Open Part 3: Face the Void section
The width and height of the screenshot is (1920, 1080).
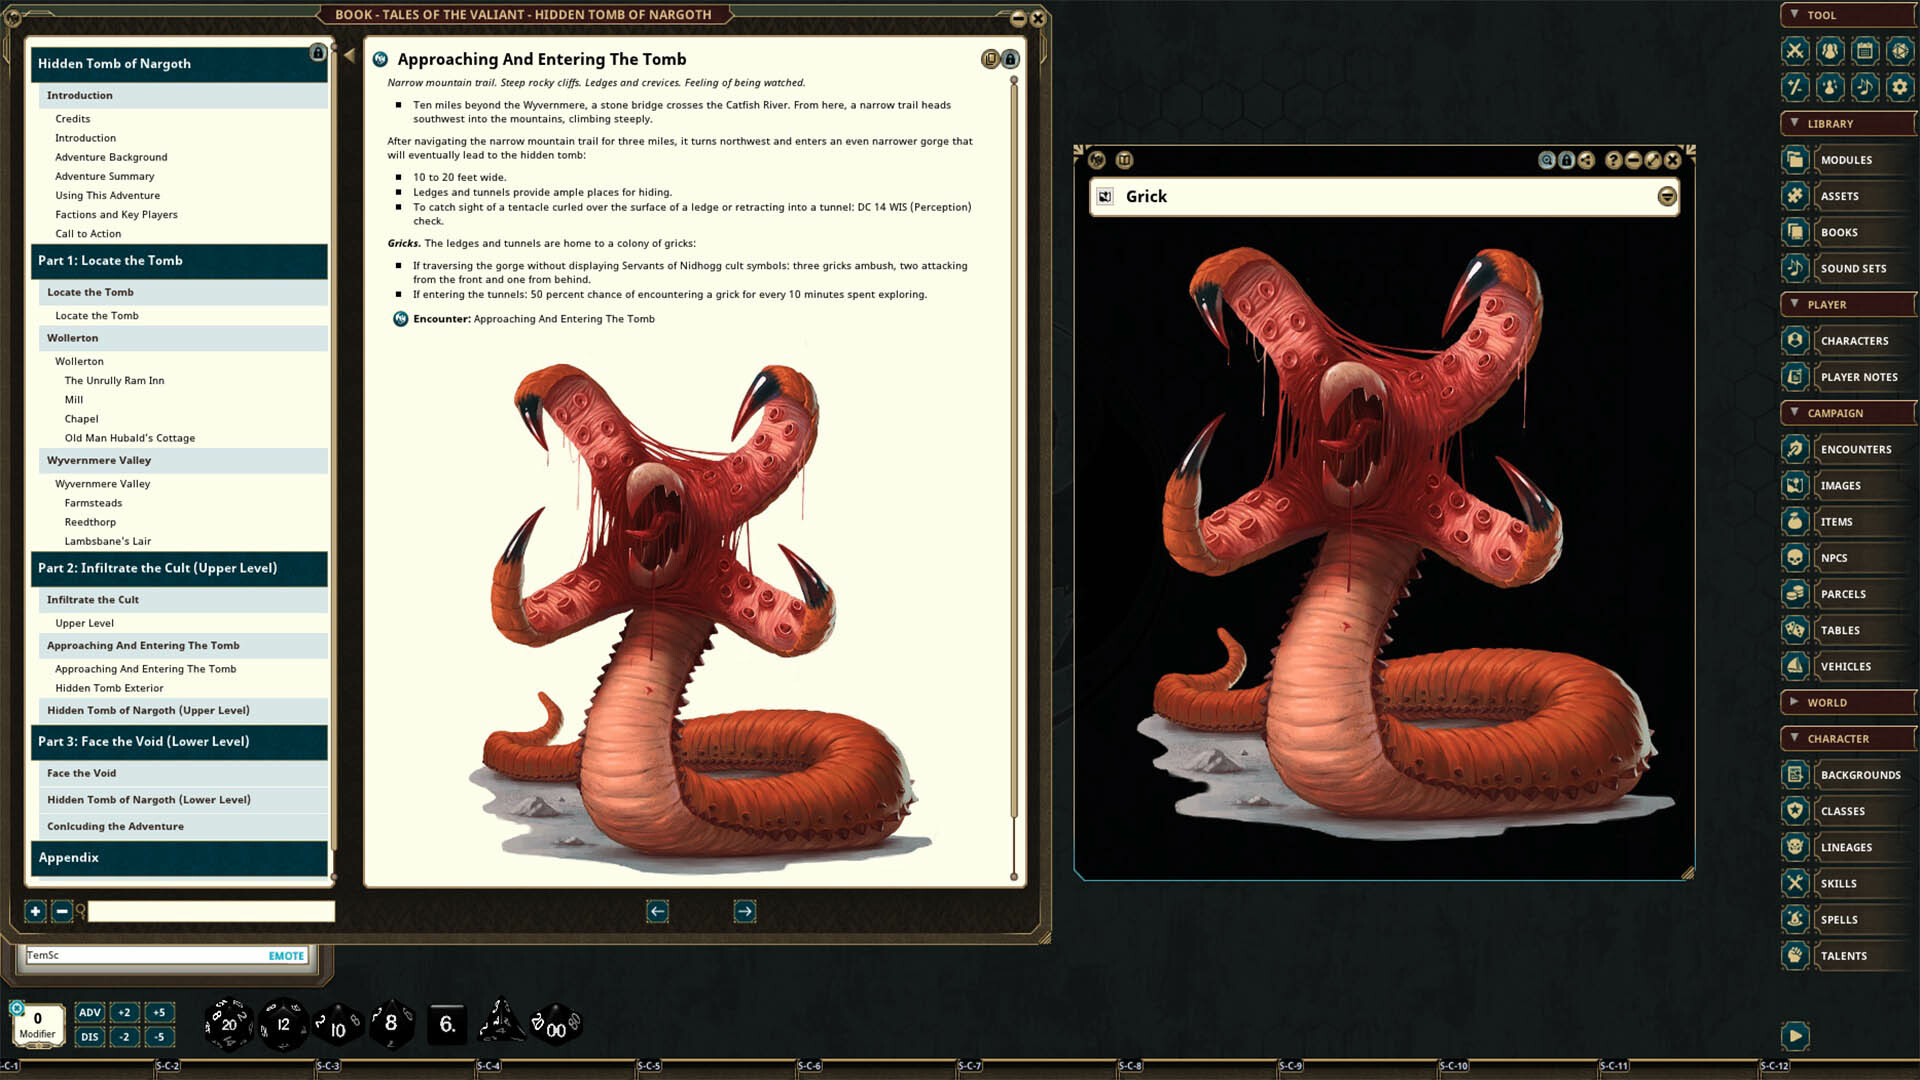pyautogui.click(x=143, y=741)
